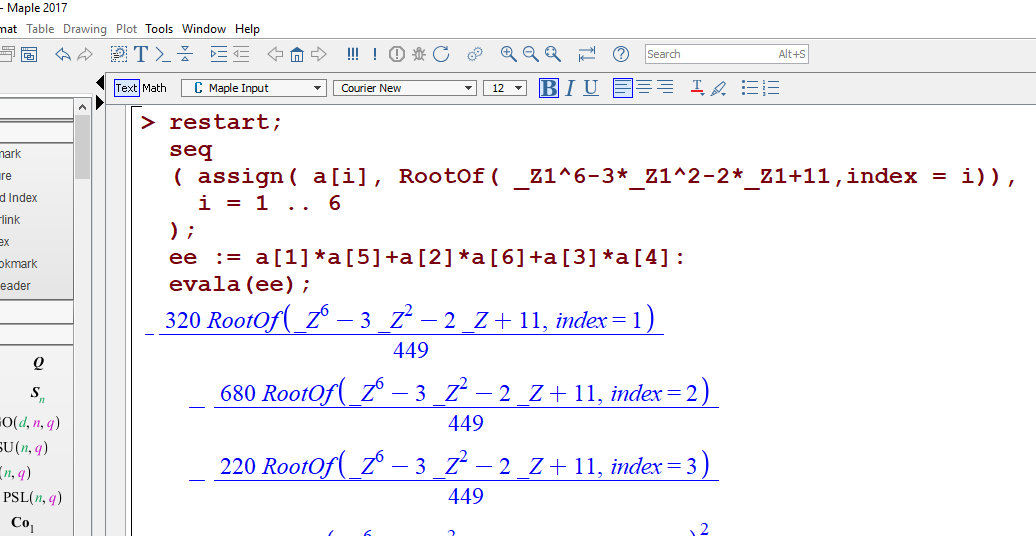This screenshot has width=1036, height=536.
Task: Select the PSL(n, q) palette entry
Action: pos(32,498)
